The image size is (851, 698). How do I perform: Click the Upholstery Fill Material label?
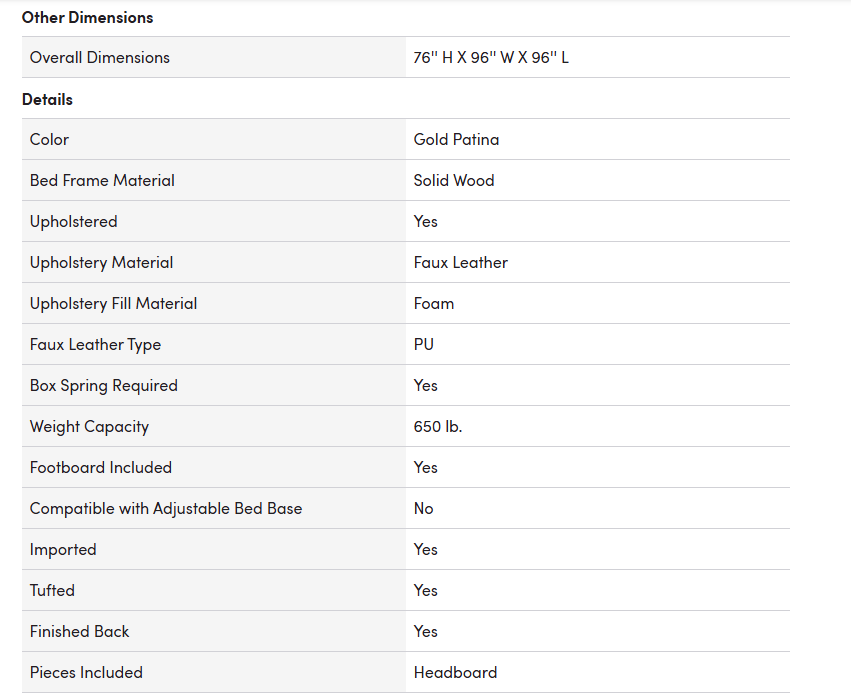tap(113, 303)
